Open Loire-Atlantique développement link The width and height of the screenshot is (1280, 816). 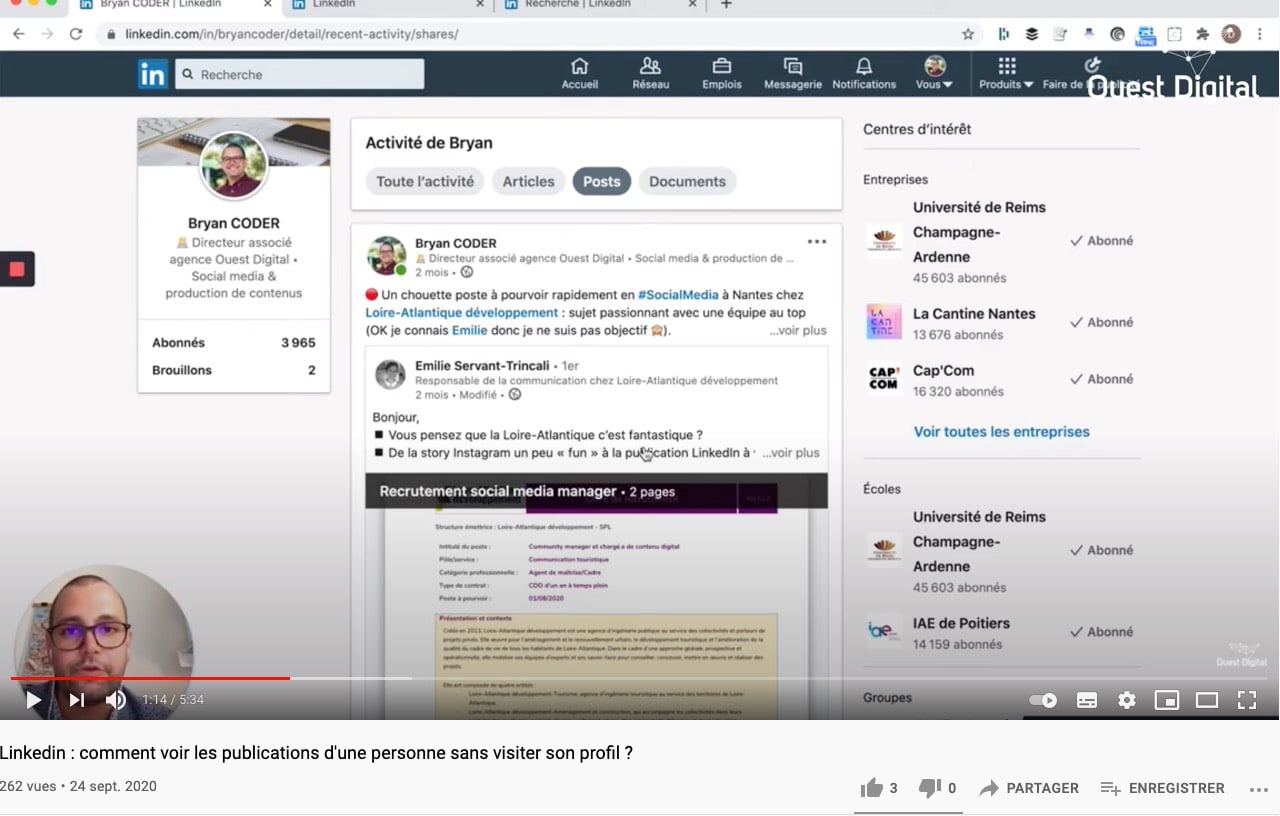(x=461, y=312)
